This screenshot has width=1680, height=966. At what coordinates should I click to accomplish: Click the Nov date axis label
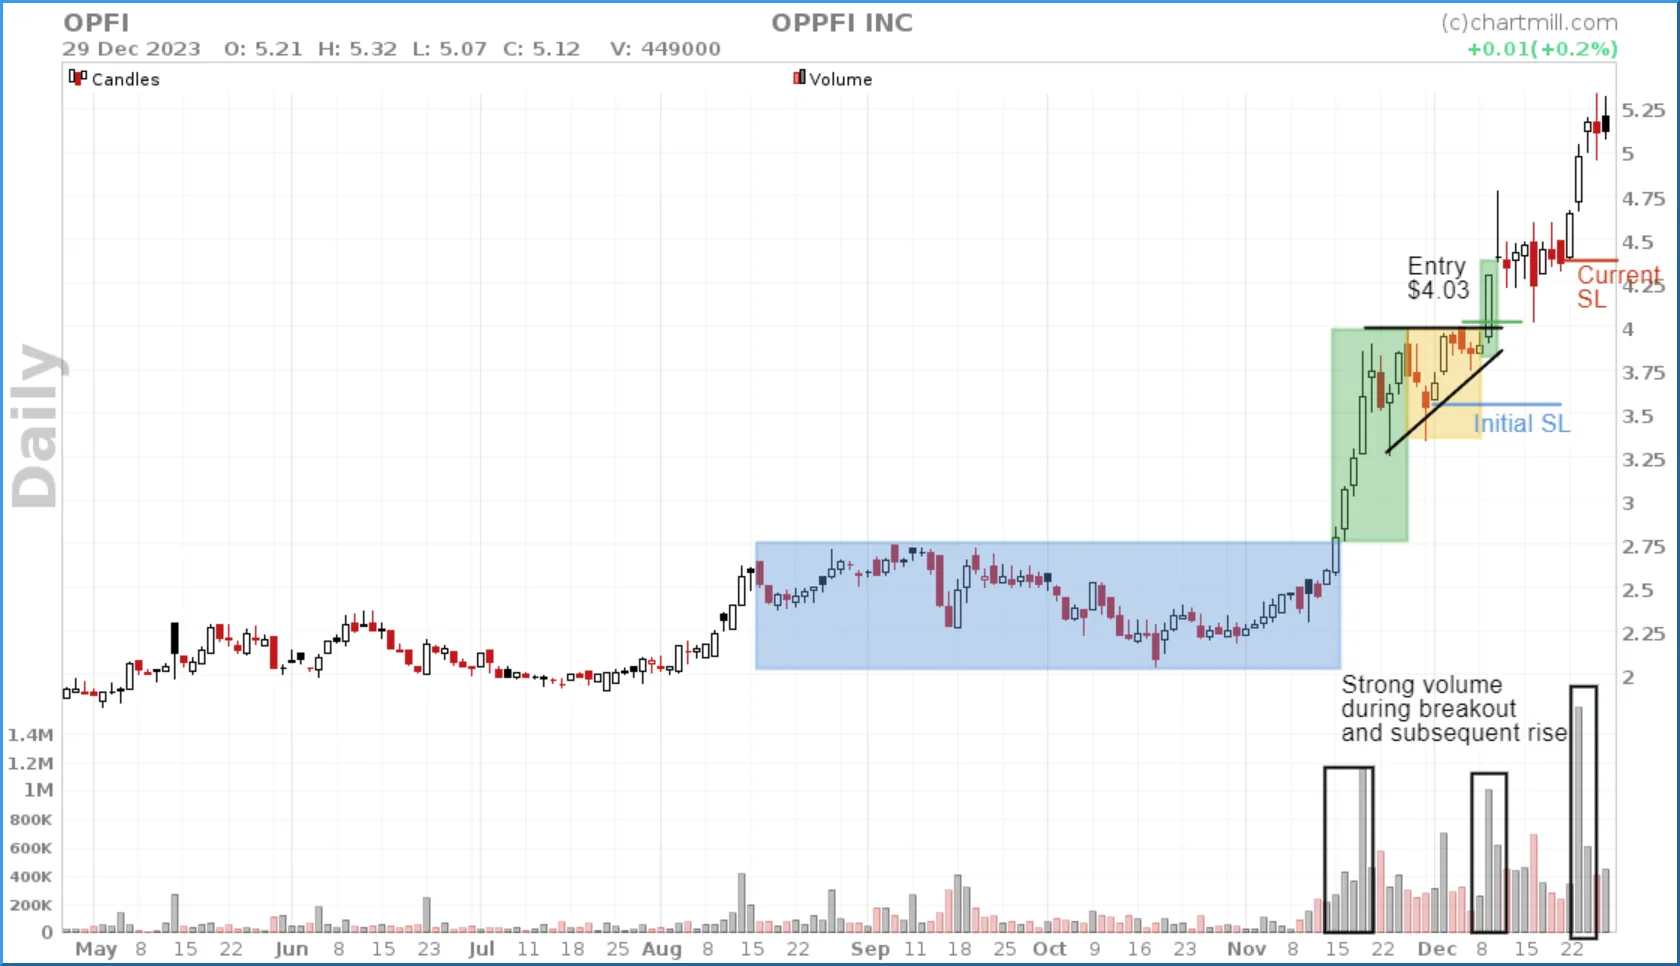pyautogui.click(x=1246, y=949)
